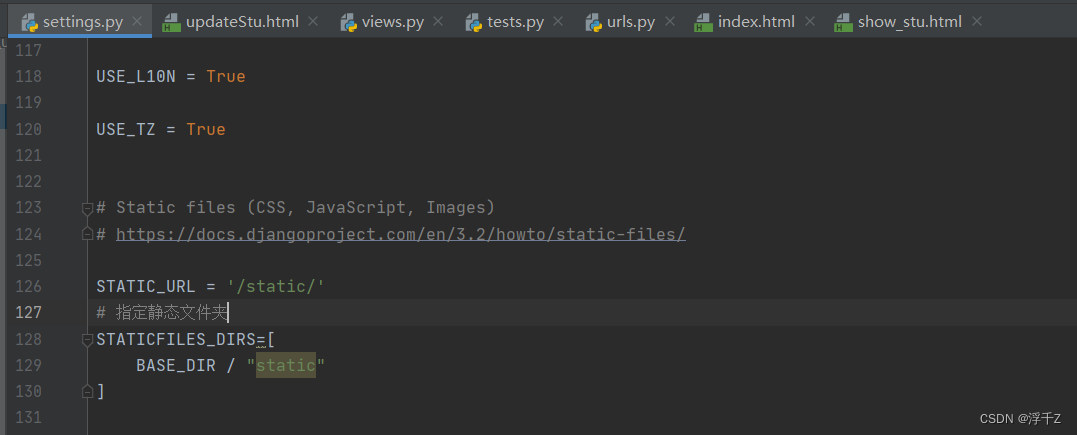Screen dimensions: 1077x435
Task: Click the True value of USE_L10N
Action: click(226, 76)
